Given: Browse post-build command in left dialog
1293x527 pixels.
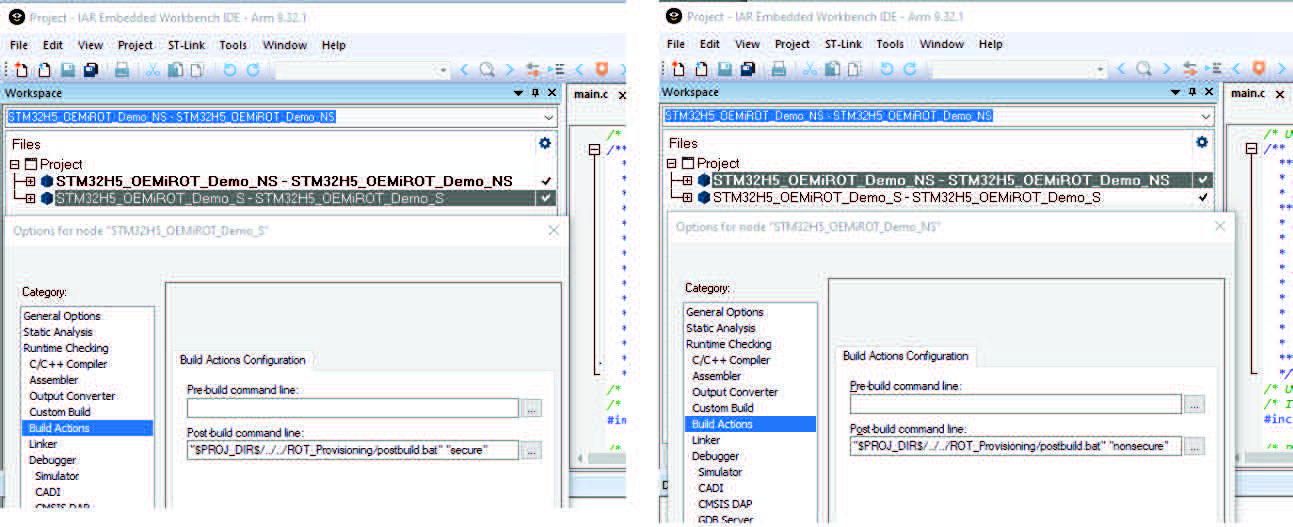Looking at the screenshot, I should 531,450.
